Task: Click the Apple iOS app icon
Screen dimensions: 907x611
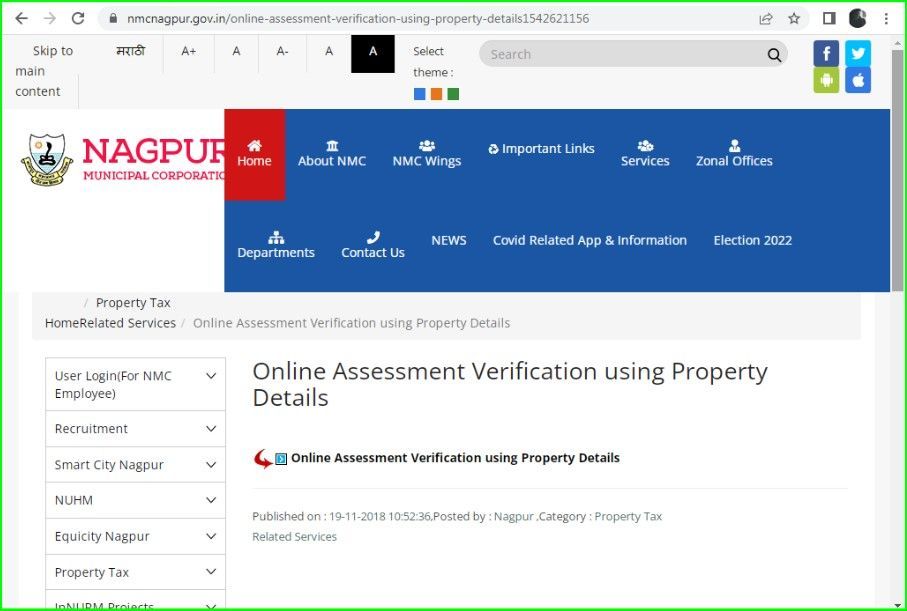Action: coord(857,80)
